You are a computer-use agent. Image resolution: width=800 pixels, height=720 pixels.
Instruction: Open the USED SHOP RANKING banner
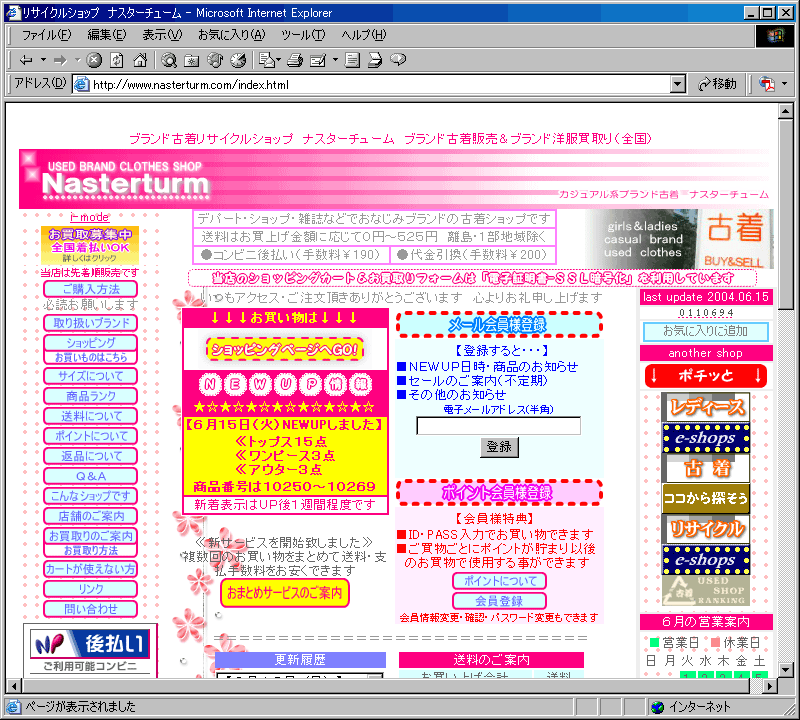click(706, 590)
